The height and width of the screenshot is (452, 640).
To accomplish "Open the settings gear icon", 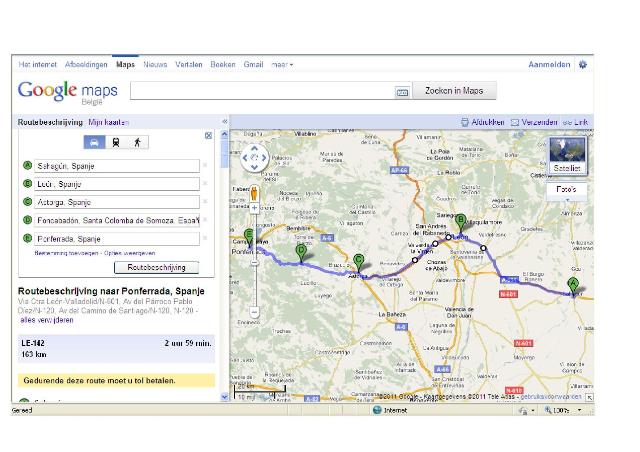I will [583, 65].
